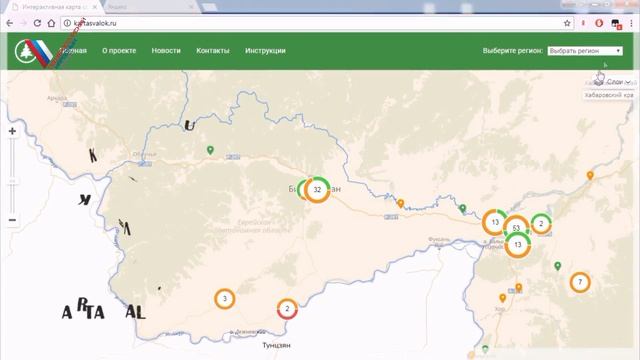The height and width of the screenshot is (360, 640).
Task: Click the browser back arrow
Action: 10,23
